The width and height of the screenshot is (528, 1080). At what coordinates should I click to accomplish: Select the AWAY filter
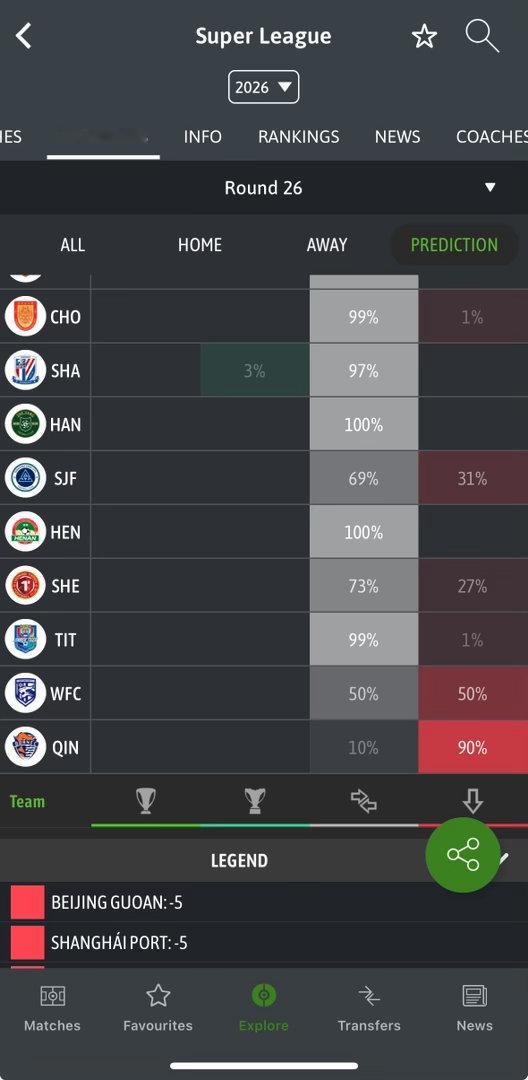coord(327,245)
